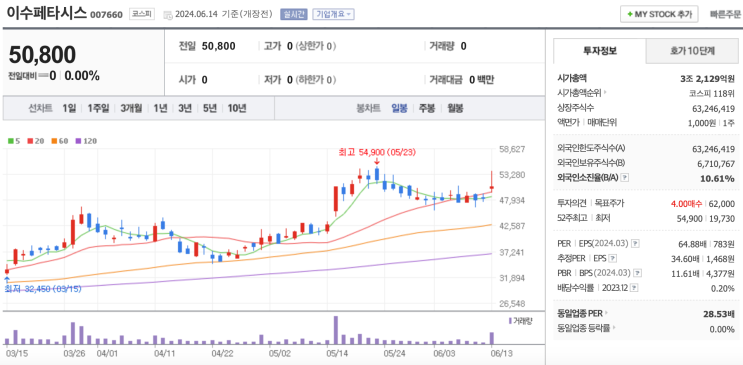Switch to the 호가10단계 tab
Screen dimensions: 743x365
(x=692, y=51)
